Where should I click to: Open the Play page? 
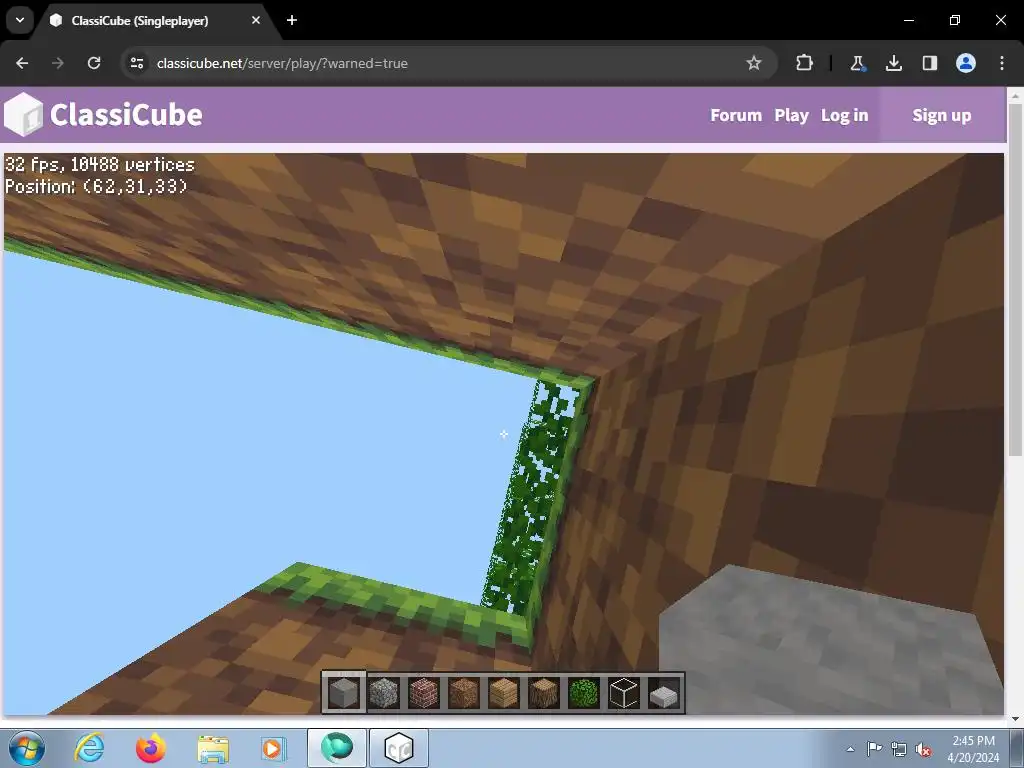[x=792, y=115]
